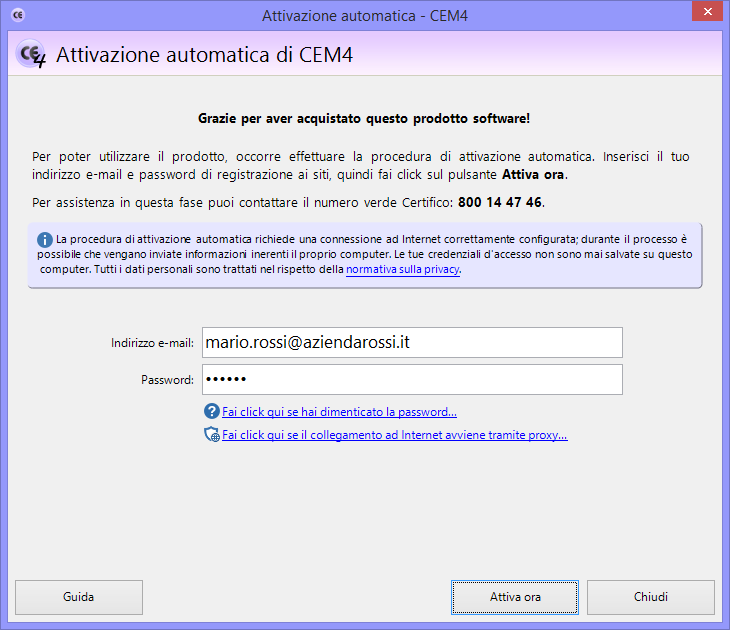
Task: Click the question mark icon beside password link
Action: click(212, 411)
